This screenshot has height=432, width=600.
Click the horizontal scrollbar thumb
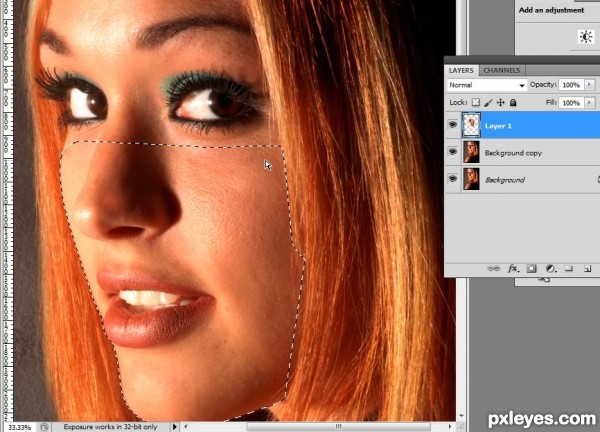tap(338, 427)
